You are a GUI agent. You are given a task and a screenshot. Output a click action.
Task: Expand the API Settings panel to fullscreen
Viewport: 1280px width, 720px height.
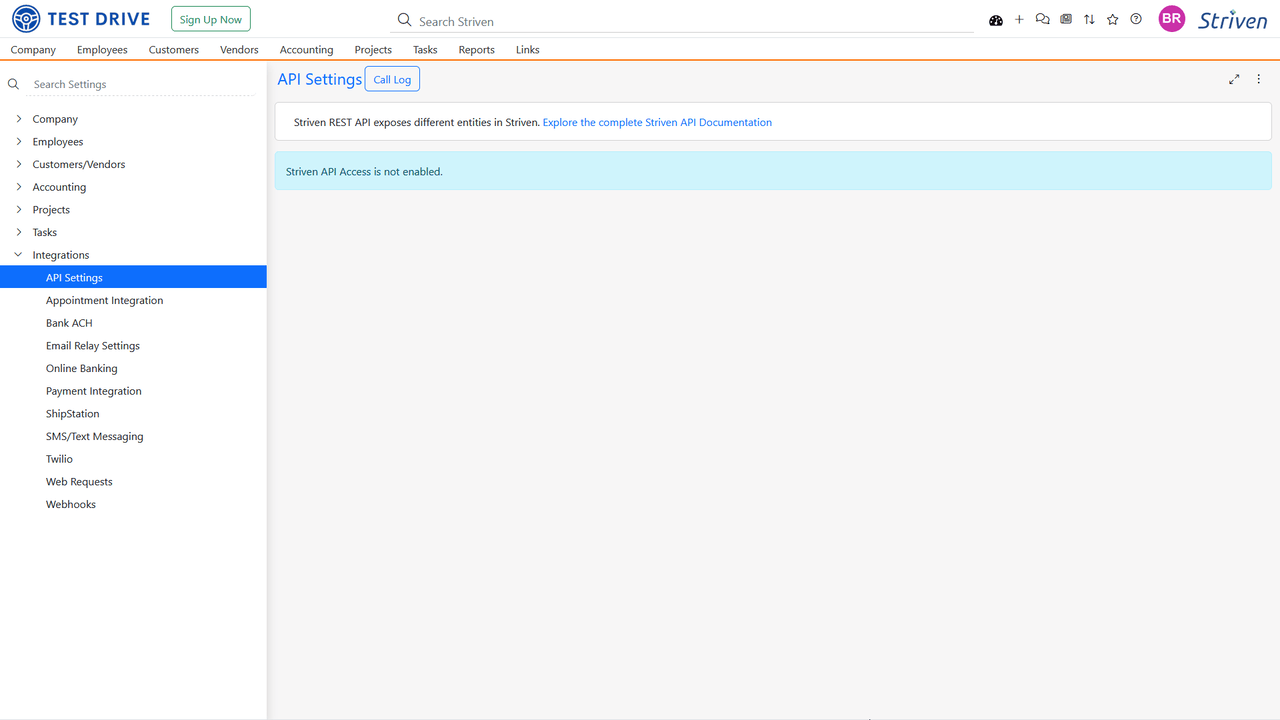coord(1234,79)
